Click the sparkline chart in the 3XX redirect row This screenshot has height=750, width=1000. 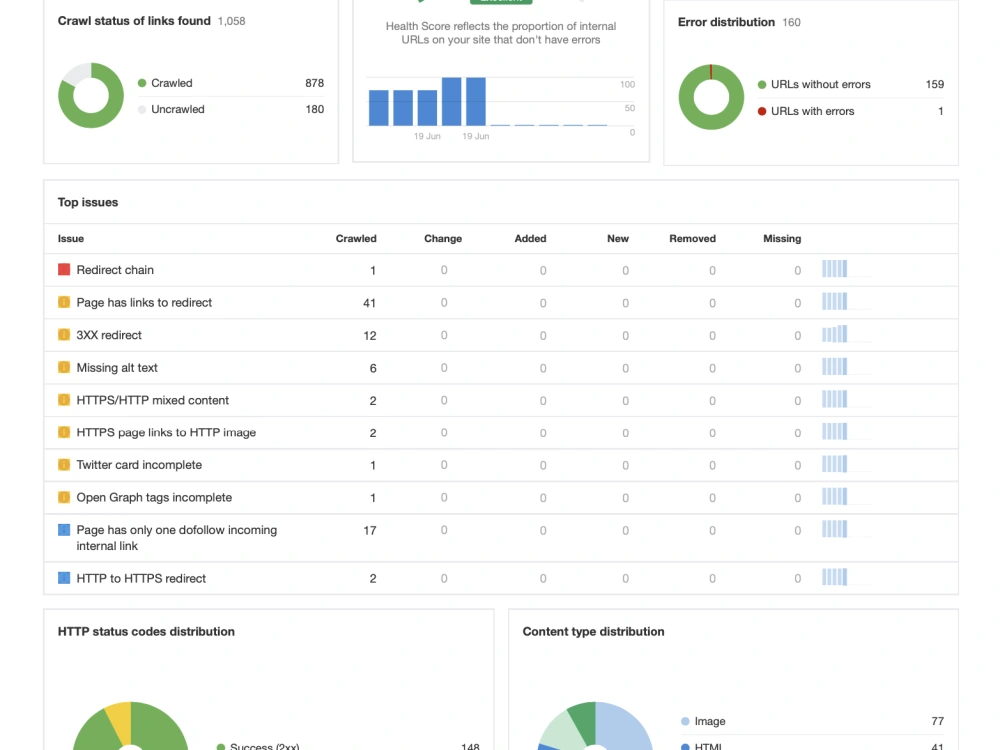pyautogui.click(x=834, y=334)
